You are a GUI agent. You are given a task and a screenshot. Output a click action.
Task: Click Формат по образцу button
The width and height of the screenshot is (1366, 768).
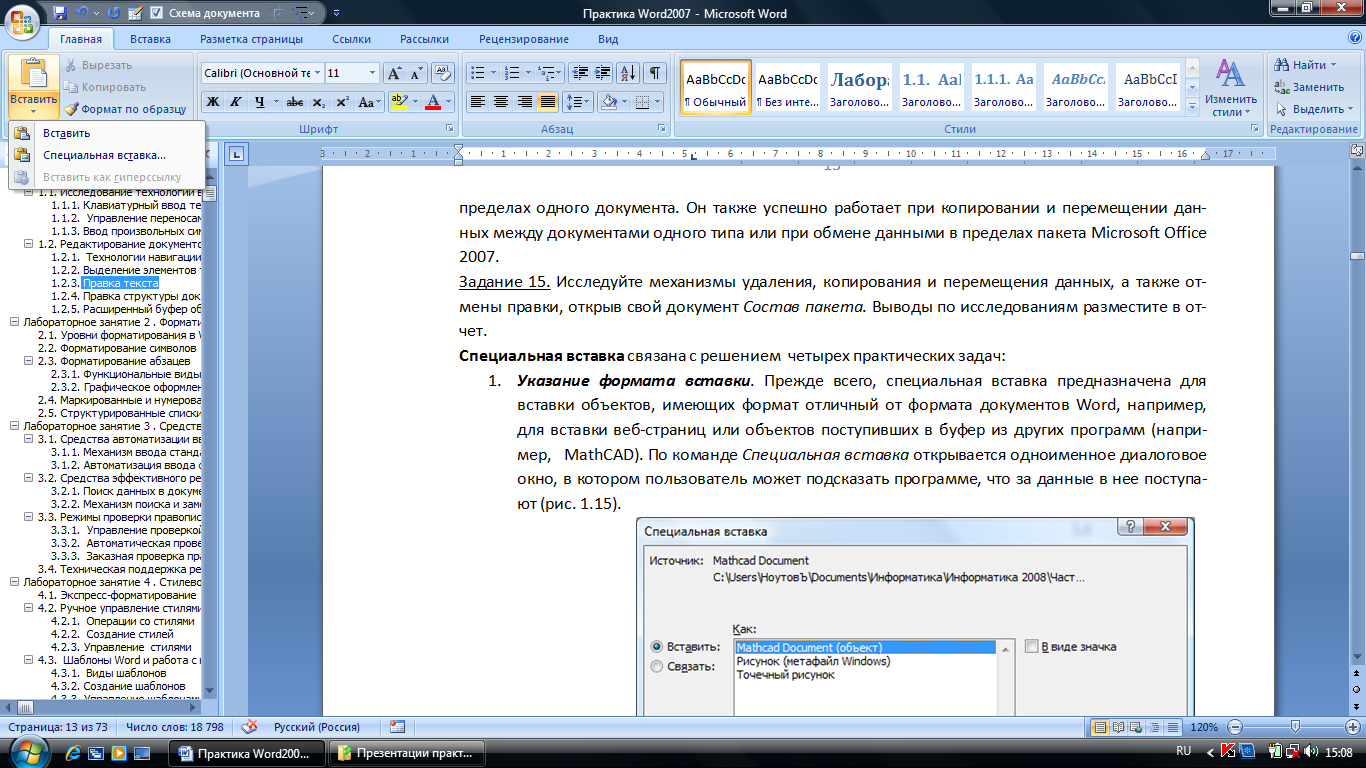click(x=126, y=109)
